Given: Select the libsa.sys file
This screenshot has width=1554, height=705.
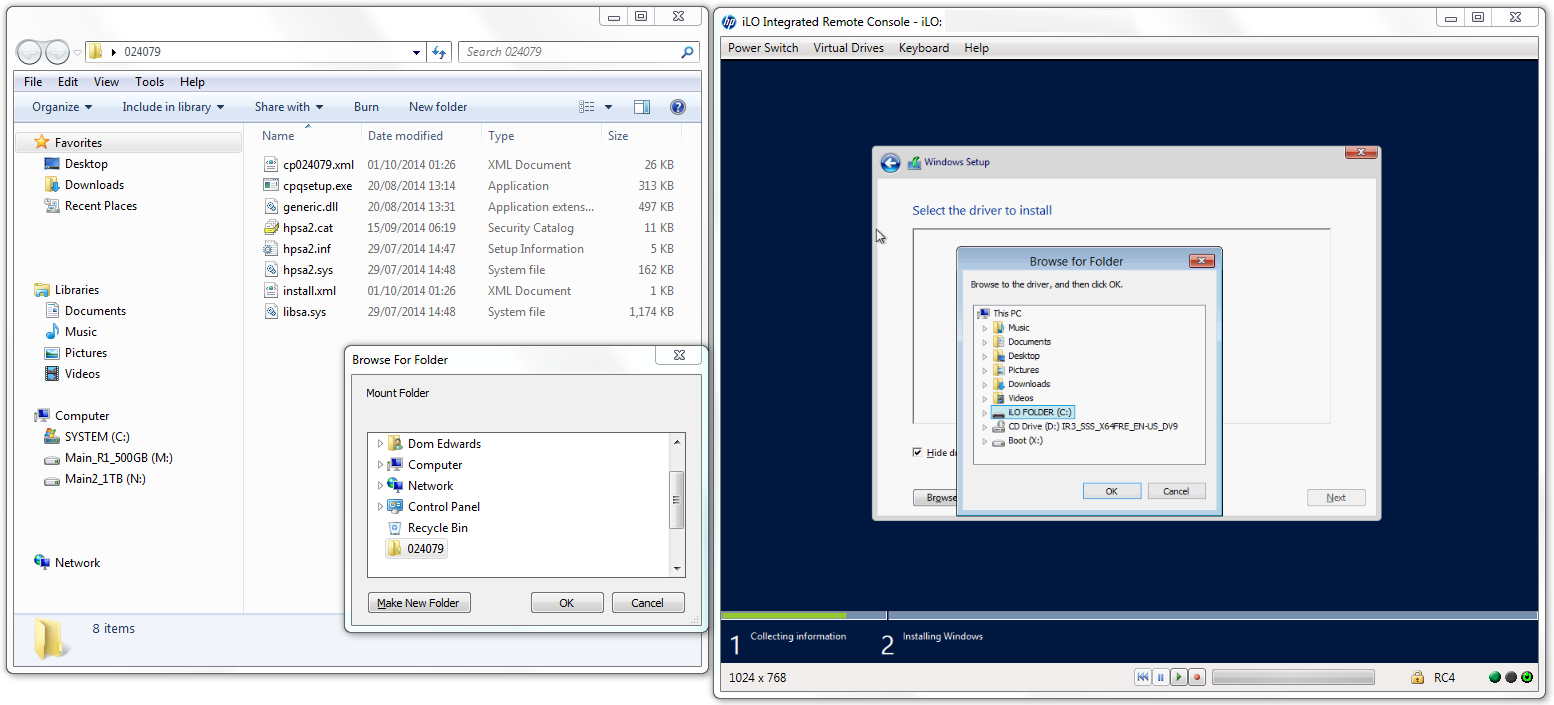Looking at the screenshot, I should [x=304, y=312].
